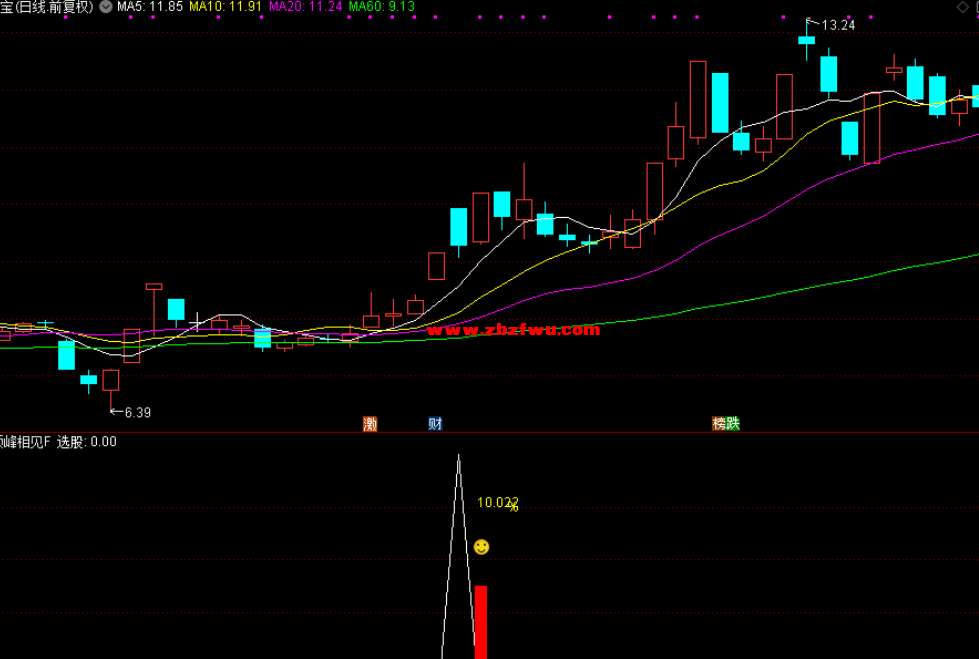Click the 选股: 0.00 indicator value
The height and width of the screenshot is (659, 979).
click(x=87, y=442)
